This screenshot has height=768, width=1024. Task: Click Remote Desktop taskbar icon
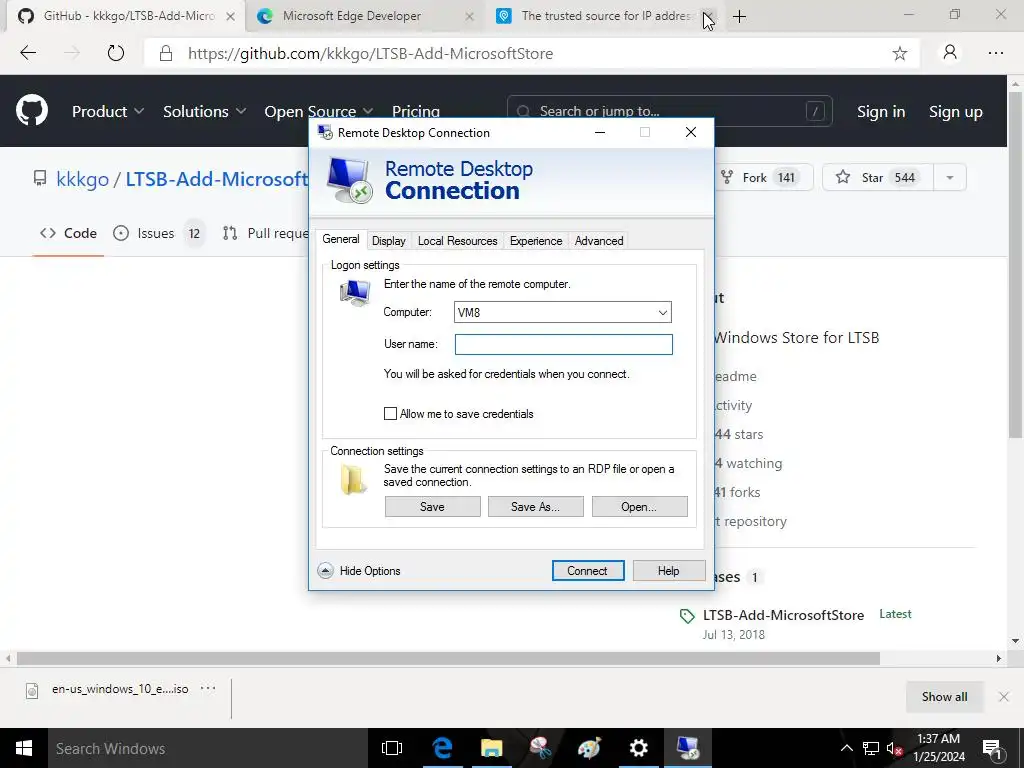[688, 748]
